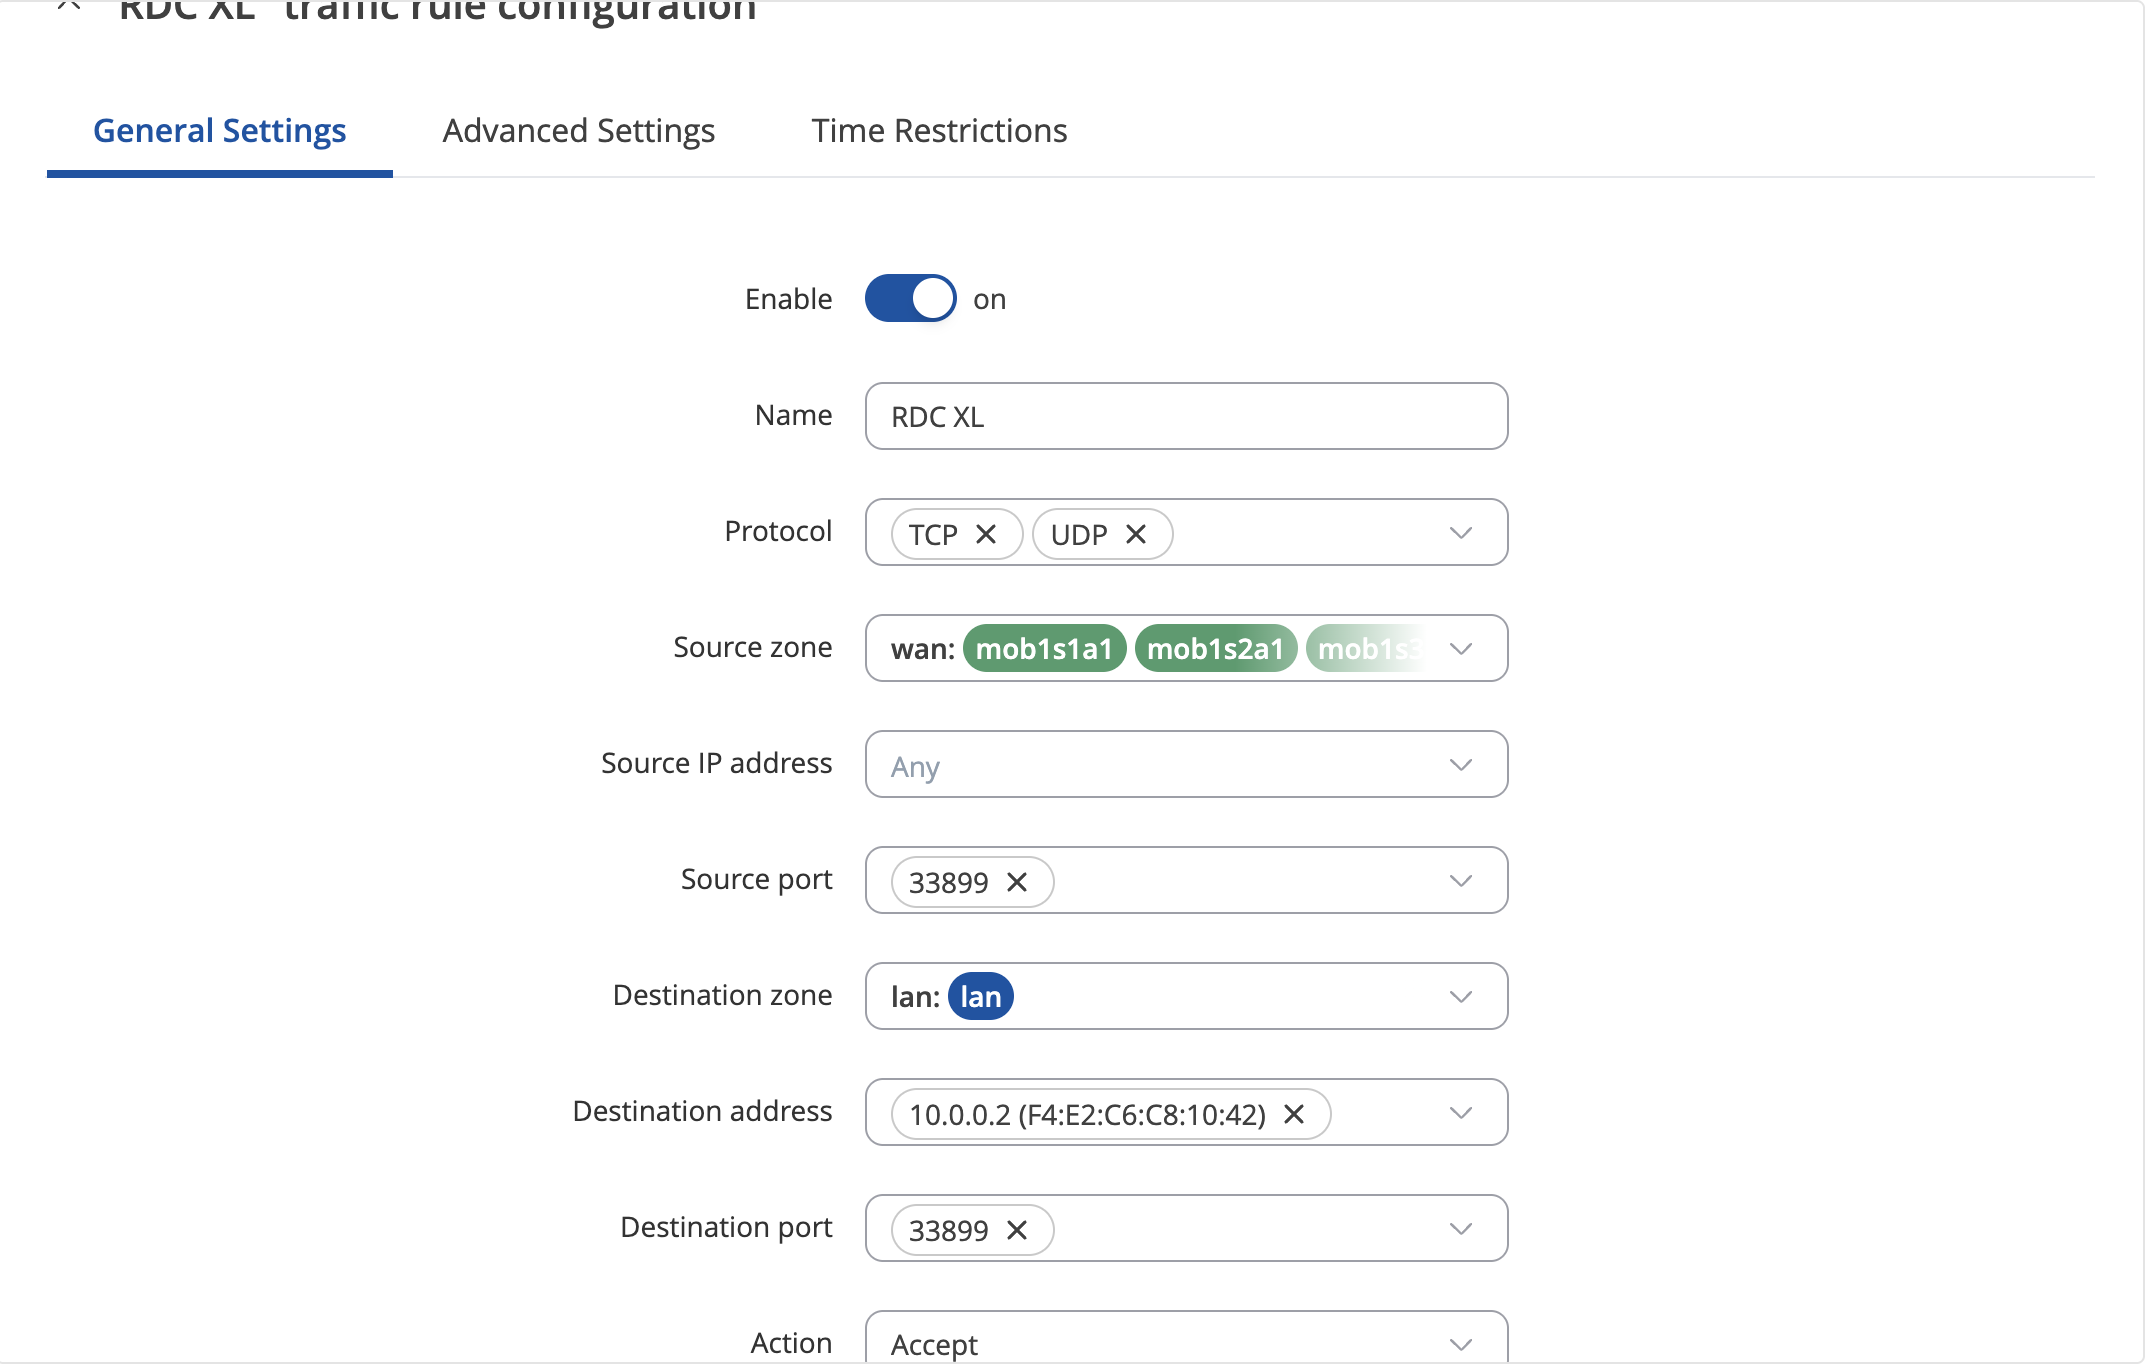This screenshot has width=2150, height=1368.
Task: Expand the Source port dropdown arrow
Action: tap(1461, 881)
